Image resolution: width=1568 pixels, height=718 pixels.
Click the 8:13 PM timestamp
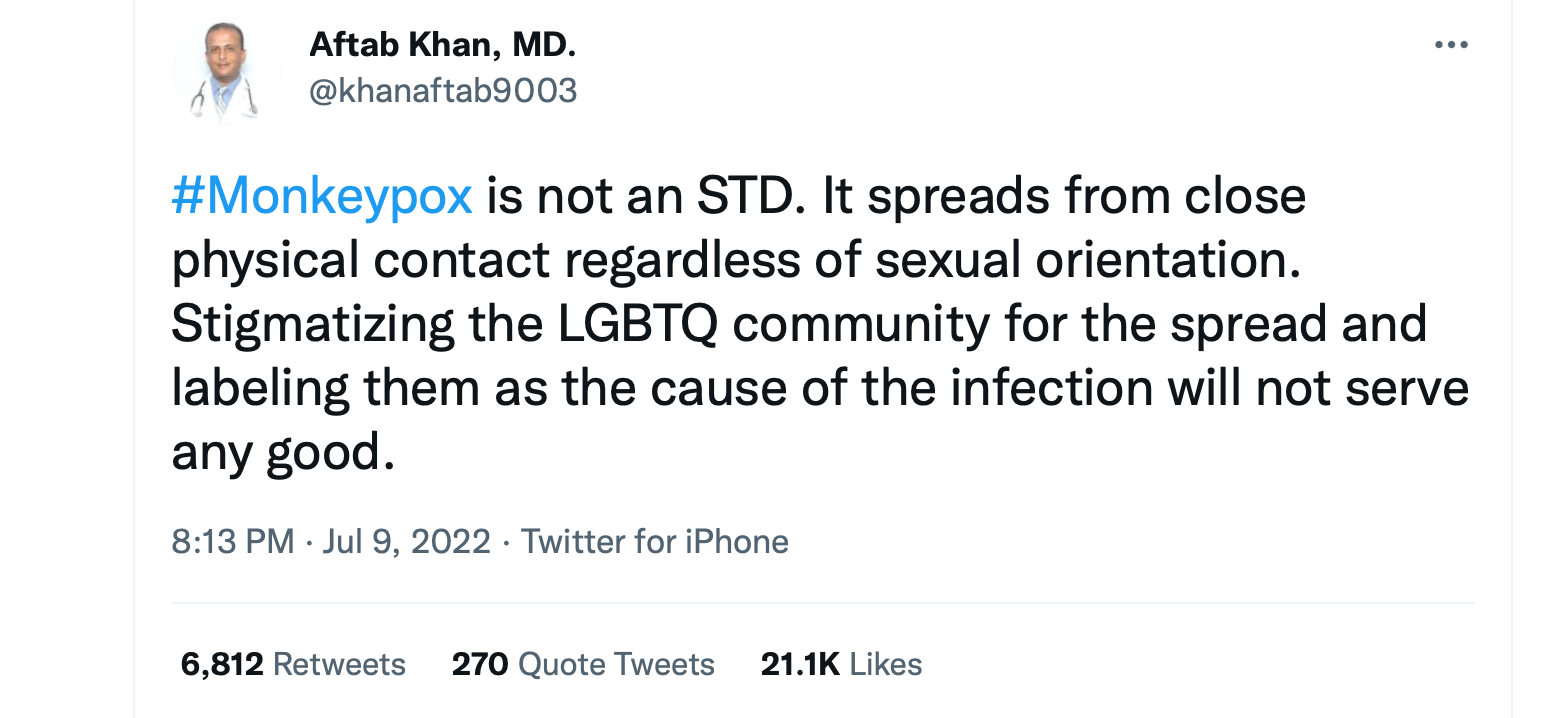(x=233, y=542)
